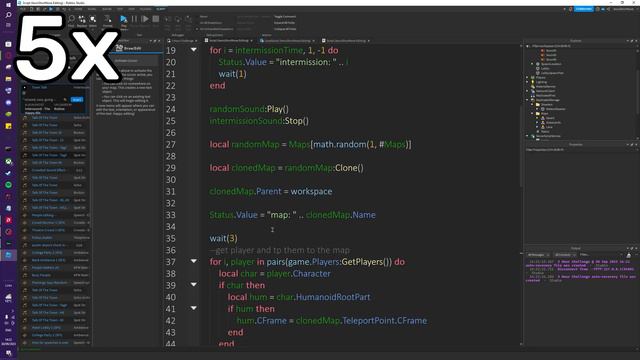Click the Collaborate button at top right
This screenshot has width=640, height=360.
(584, 9)
